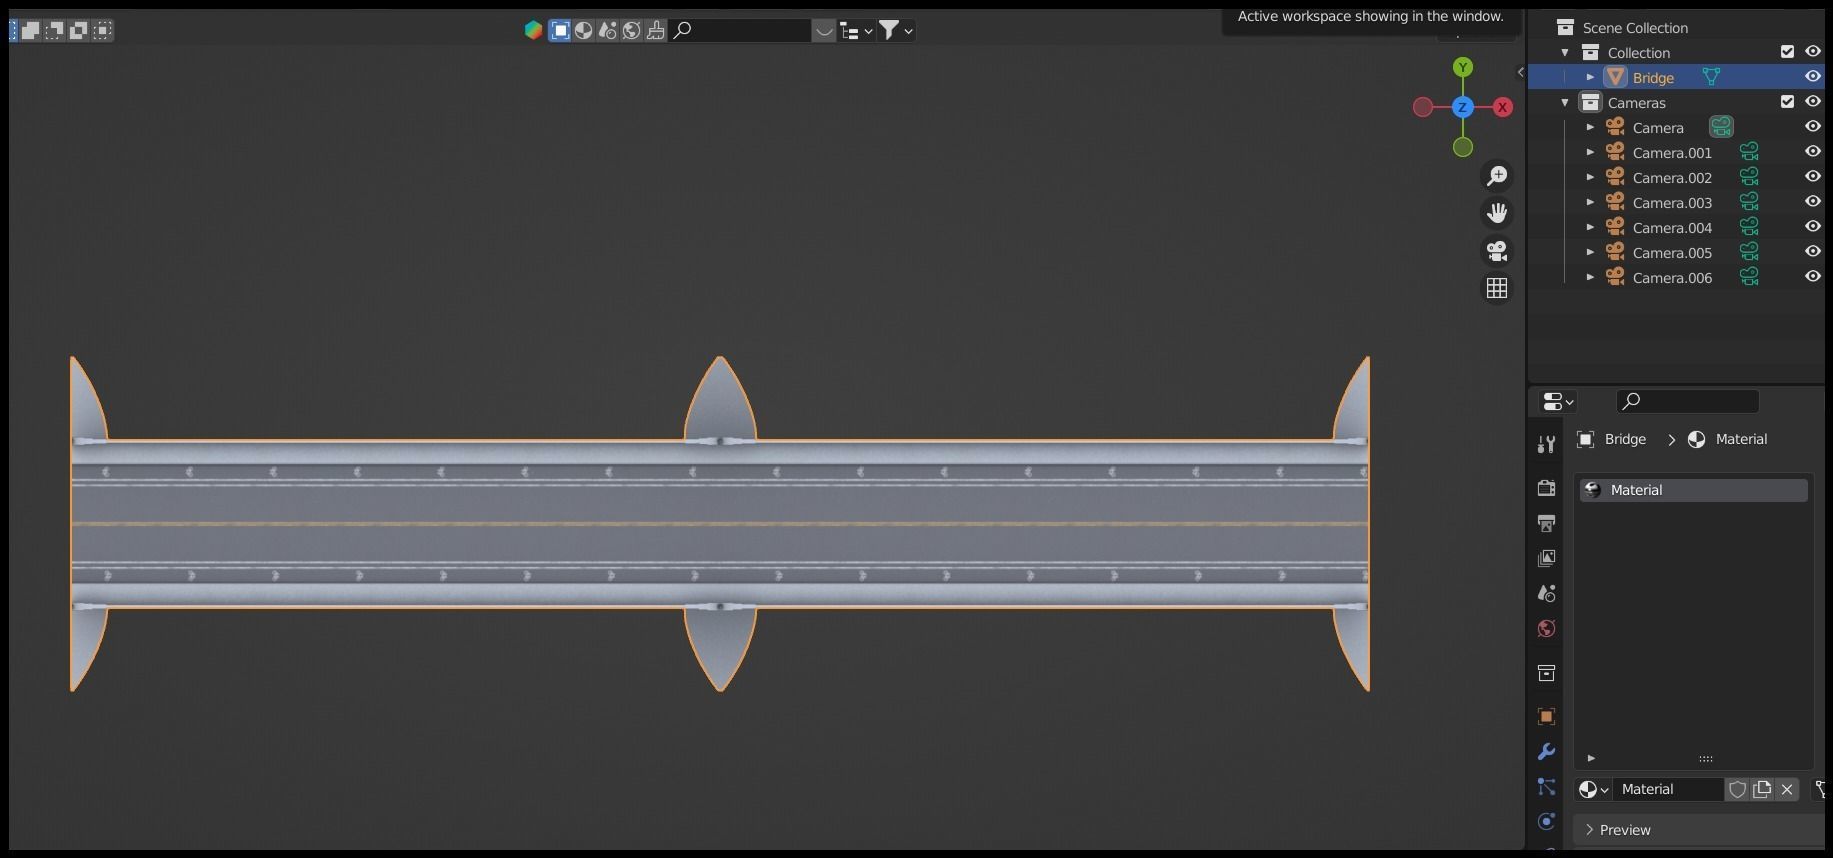Open the Particles properties tab
Viewport: 1833px width, 858px height.
tap(1546, 787)
